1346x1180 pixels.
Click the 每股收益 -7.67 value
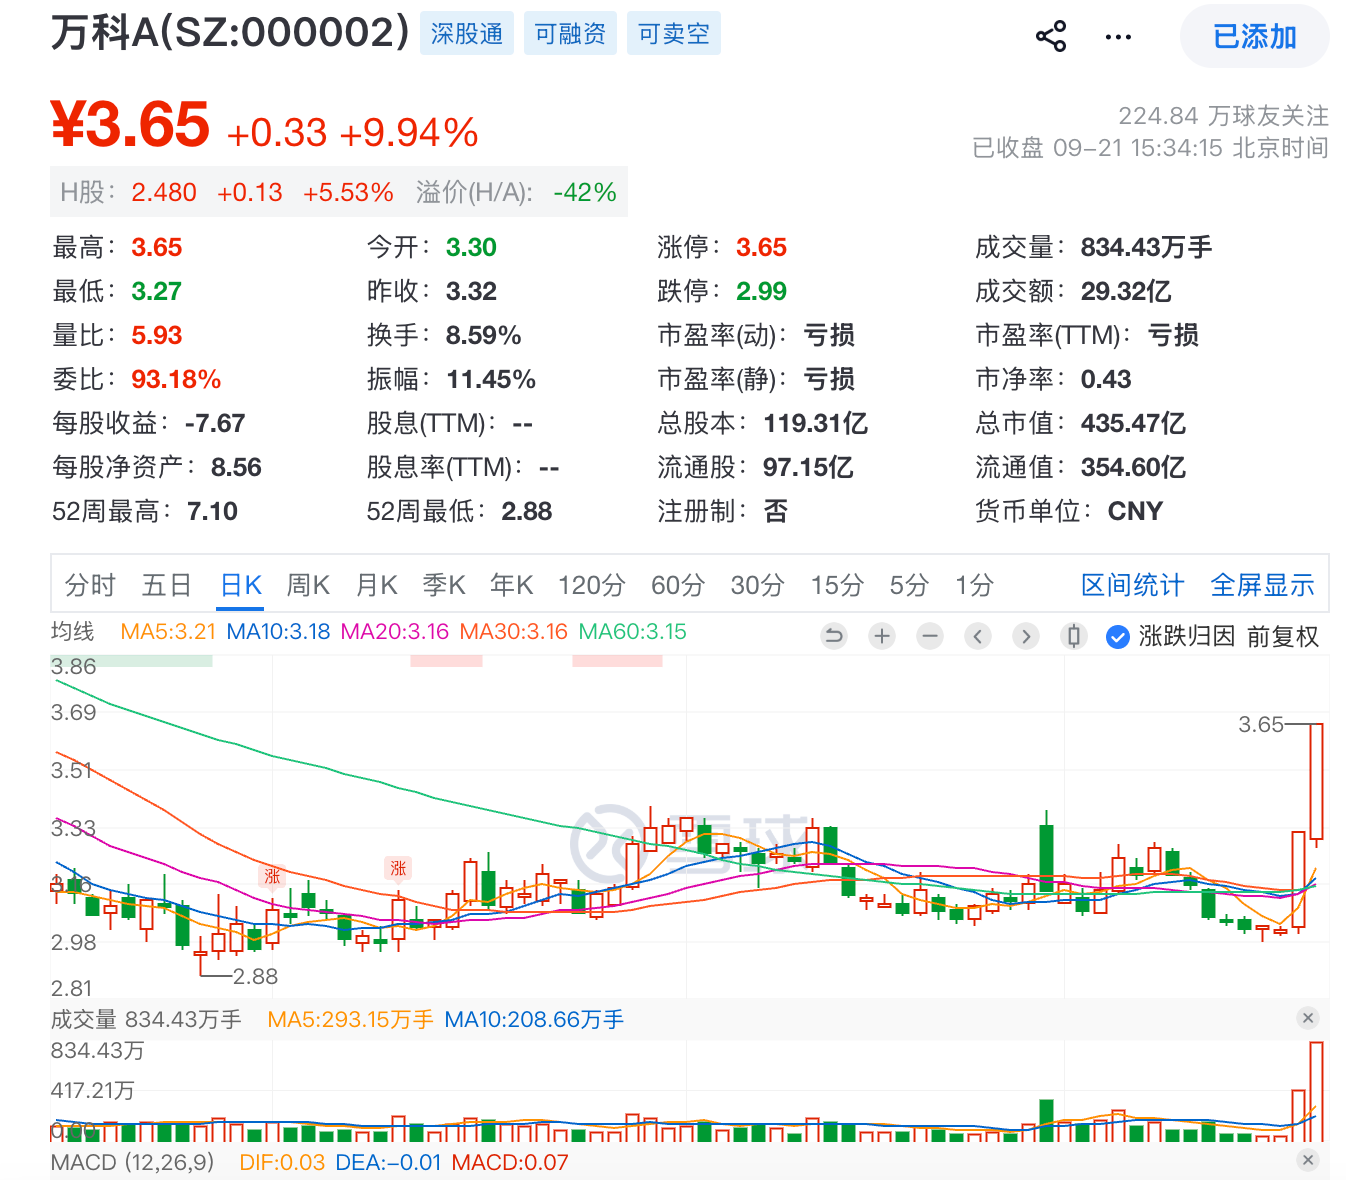point(215,423)
